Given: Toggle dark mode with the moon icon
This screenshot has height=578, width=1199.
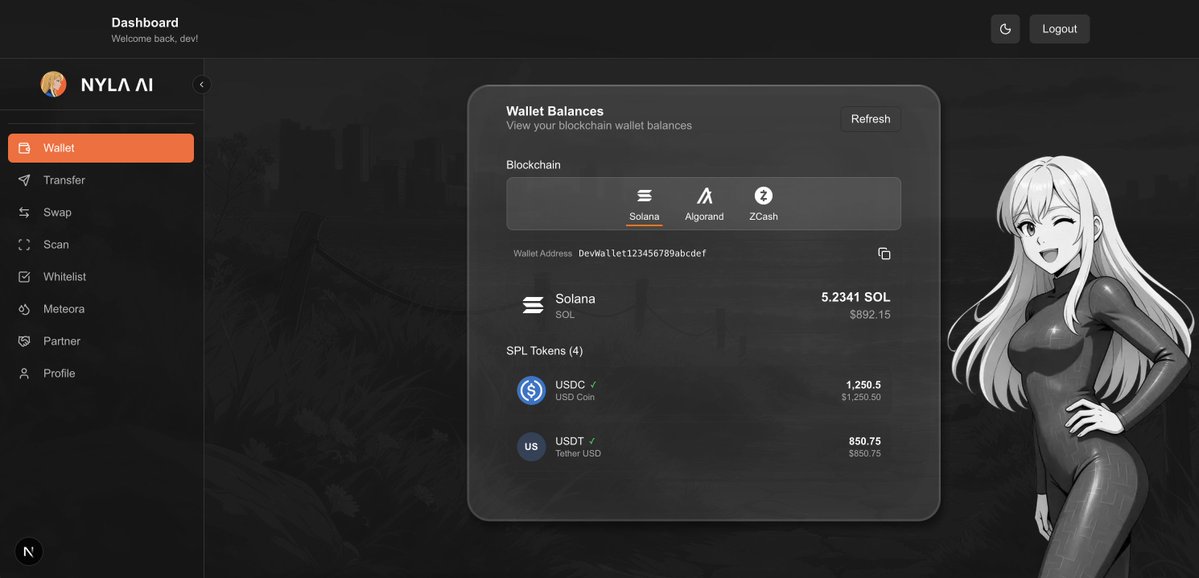Looking at the screenshot, I should (x=1004, y=29).
